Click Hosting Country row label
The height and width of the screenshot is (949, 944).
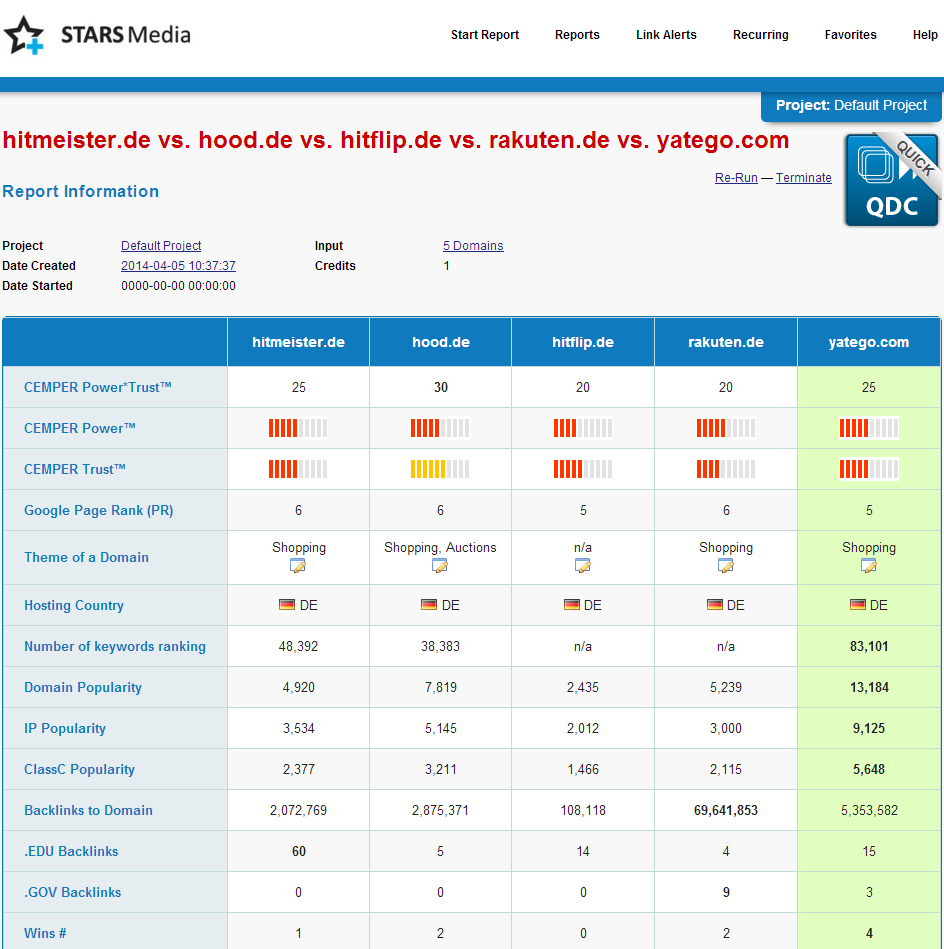point(74,605)
